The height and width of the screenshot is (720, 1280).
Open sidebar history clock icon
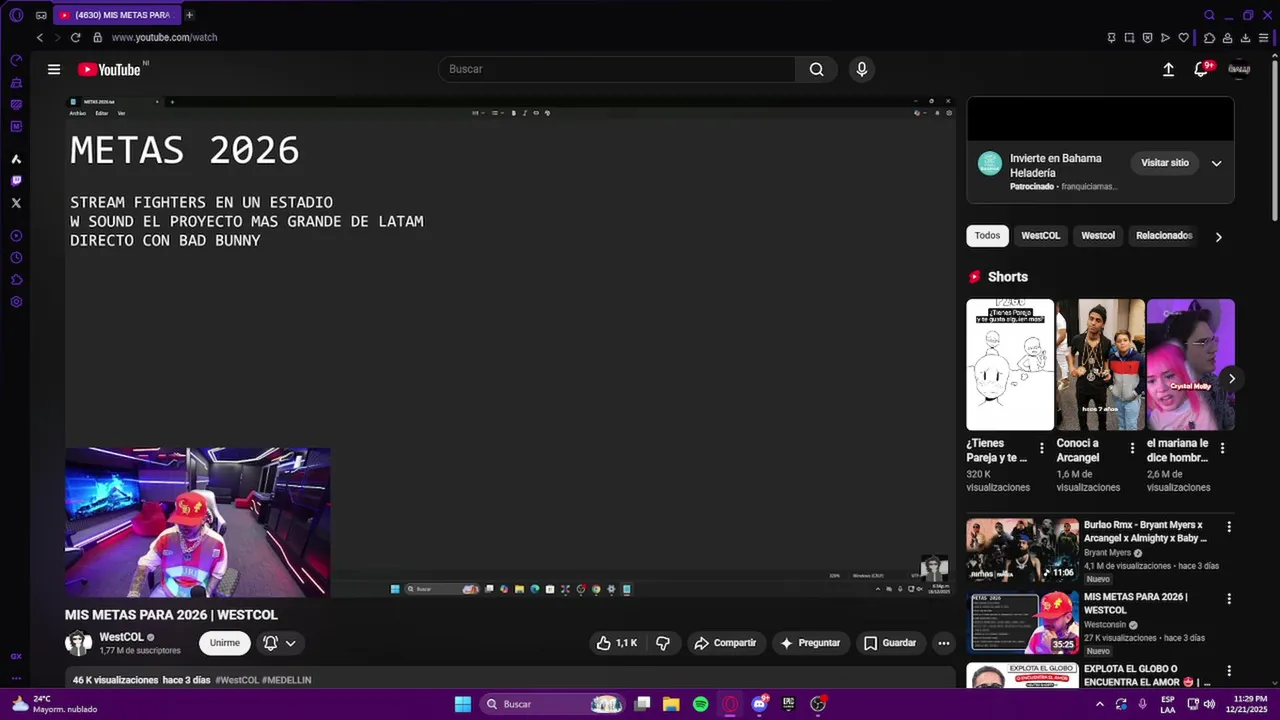16,258
